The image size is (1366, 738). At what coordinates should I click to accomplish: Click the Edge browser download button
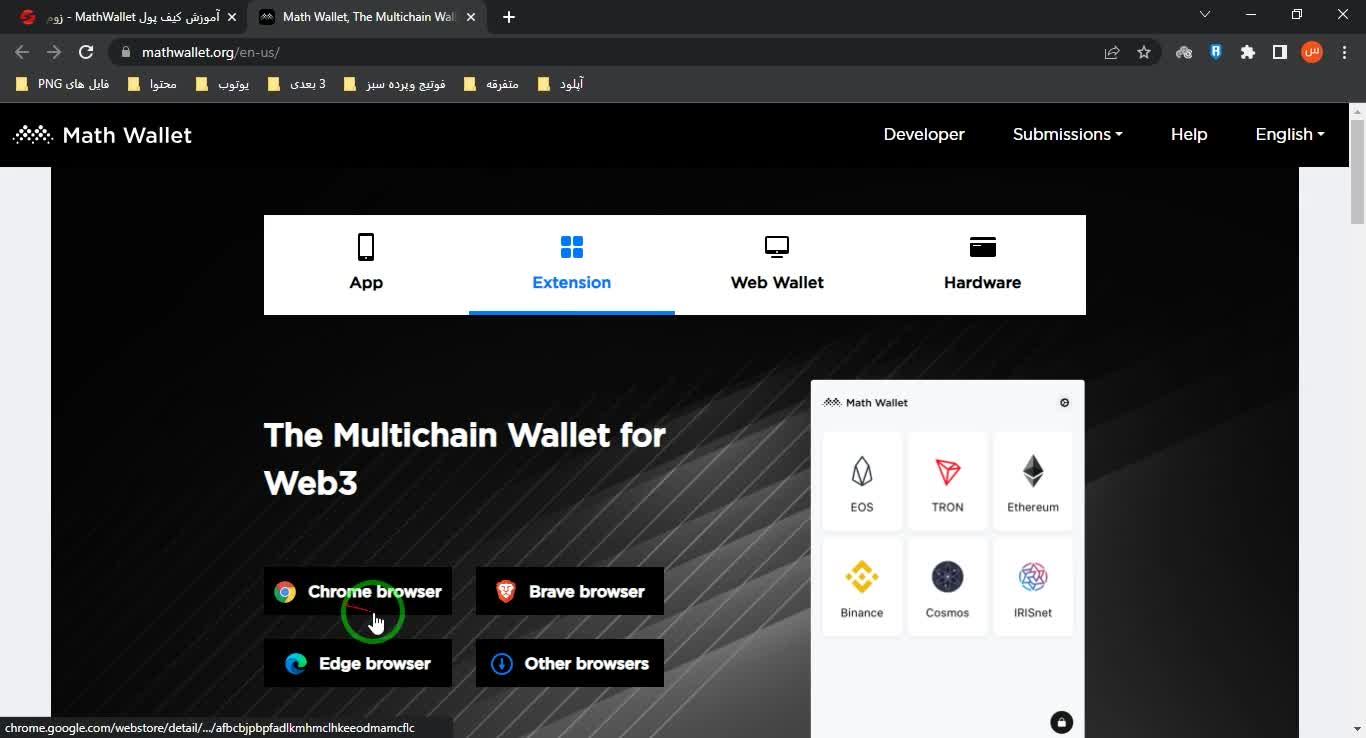point(358,663)
